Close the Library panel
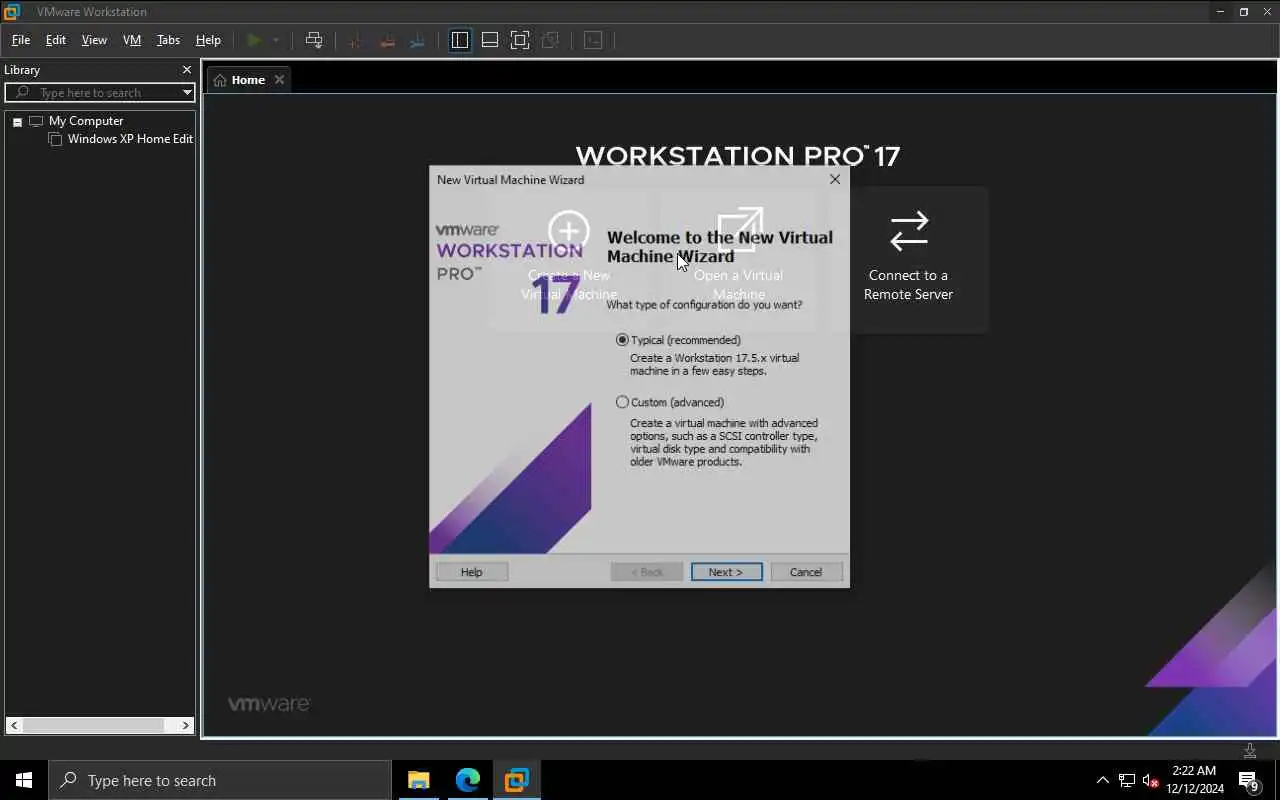Viewport: 1280px width, 800px height. [x=186, y=70]
